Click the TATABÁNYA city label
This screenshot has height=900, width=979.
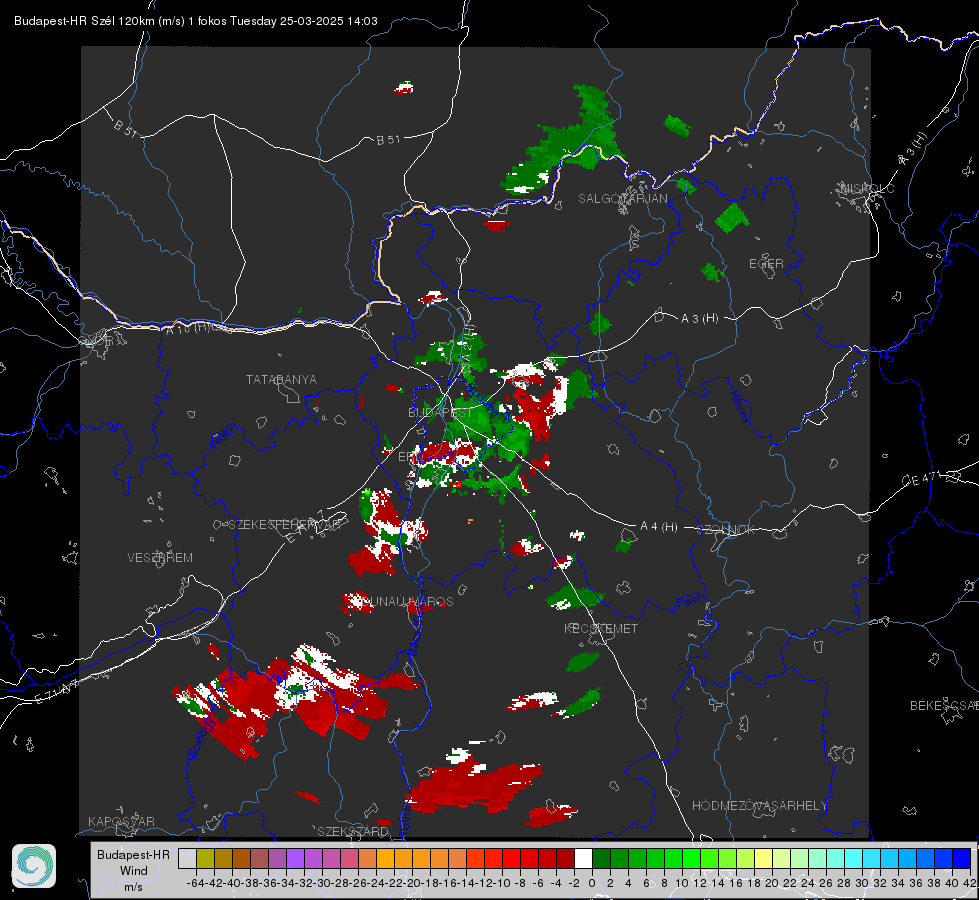[281, 380]
